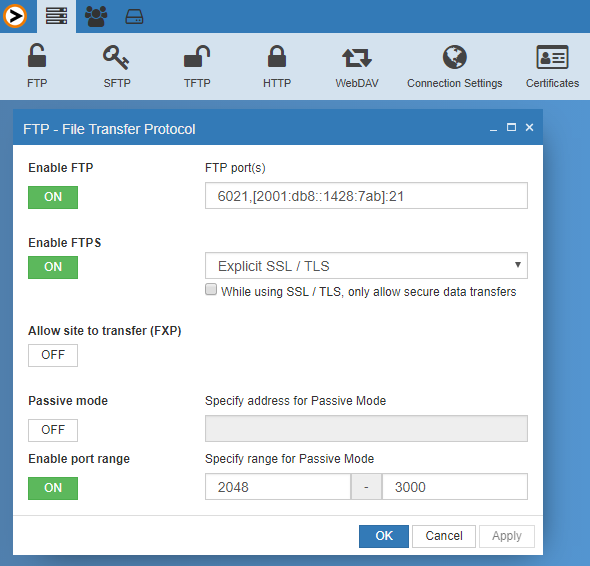Toggle the Enable FTPS switch
The image size is (590, 566).
pyautogui.click(x=53, y=267)
